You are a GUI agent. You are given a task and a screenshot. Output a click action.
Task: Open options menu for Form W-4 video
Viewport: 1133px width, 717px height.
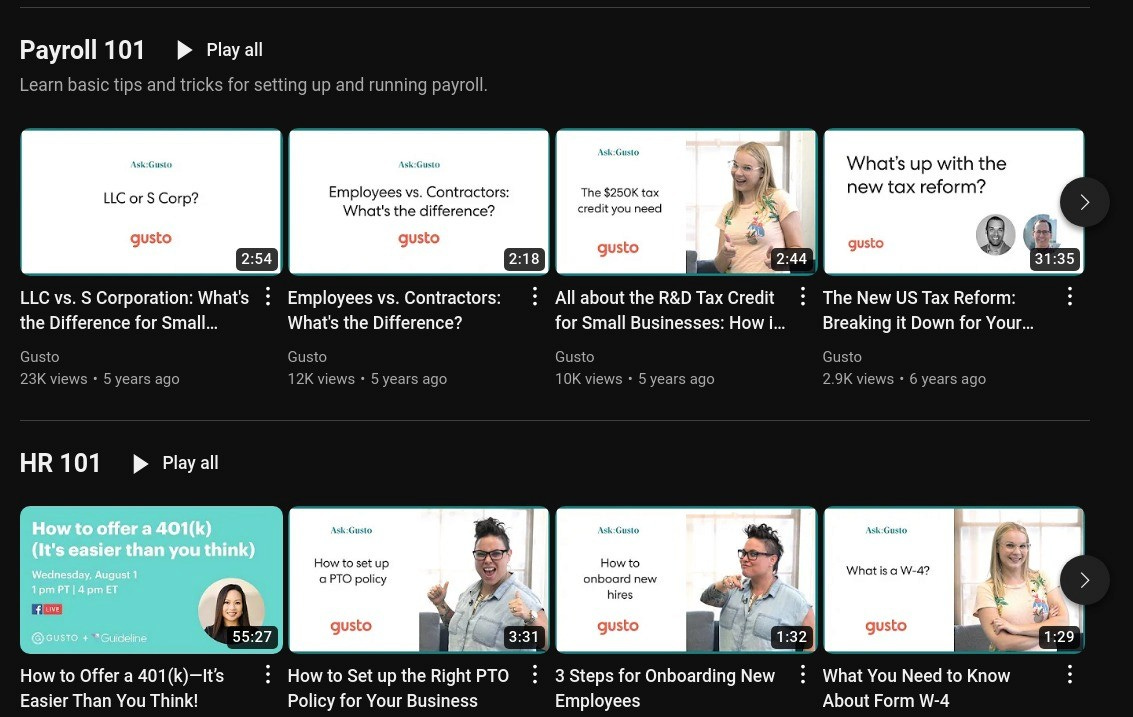(1069, 674)
